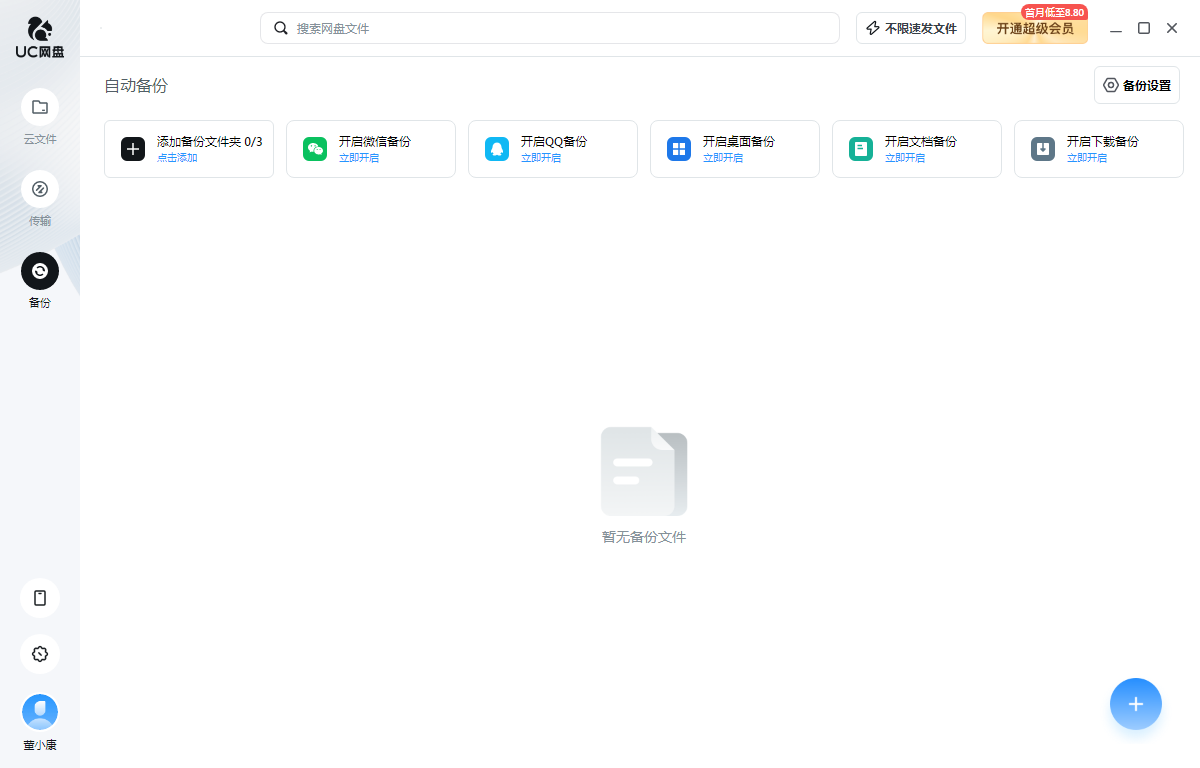Image resolution: width=1200 pixels, height=768 pixels.
Task: Click the 首月低至8.80 promo badge
Action: pos(1054,12)
